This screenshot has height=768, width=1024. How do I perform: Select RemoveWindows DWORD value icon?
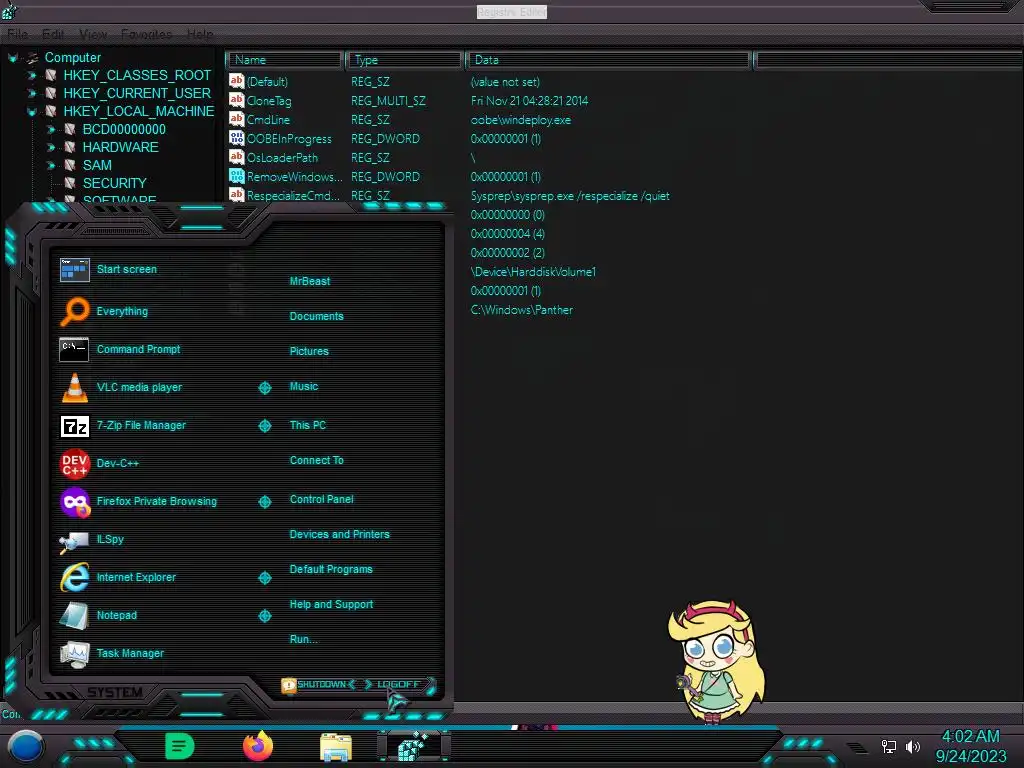pyautogui.click(x=236, y=176)
